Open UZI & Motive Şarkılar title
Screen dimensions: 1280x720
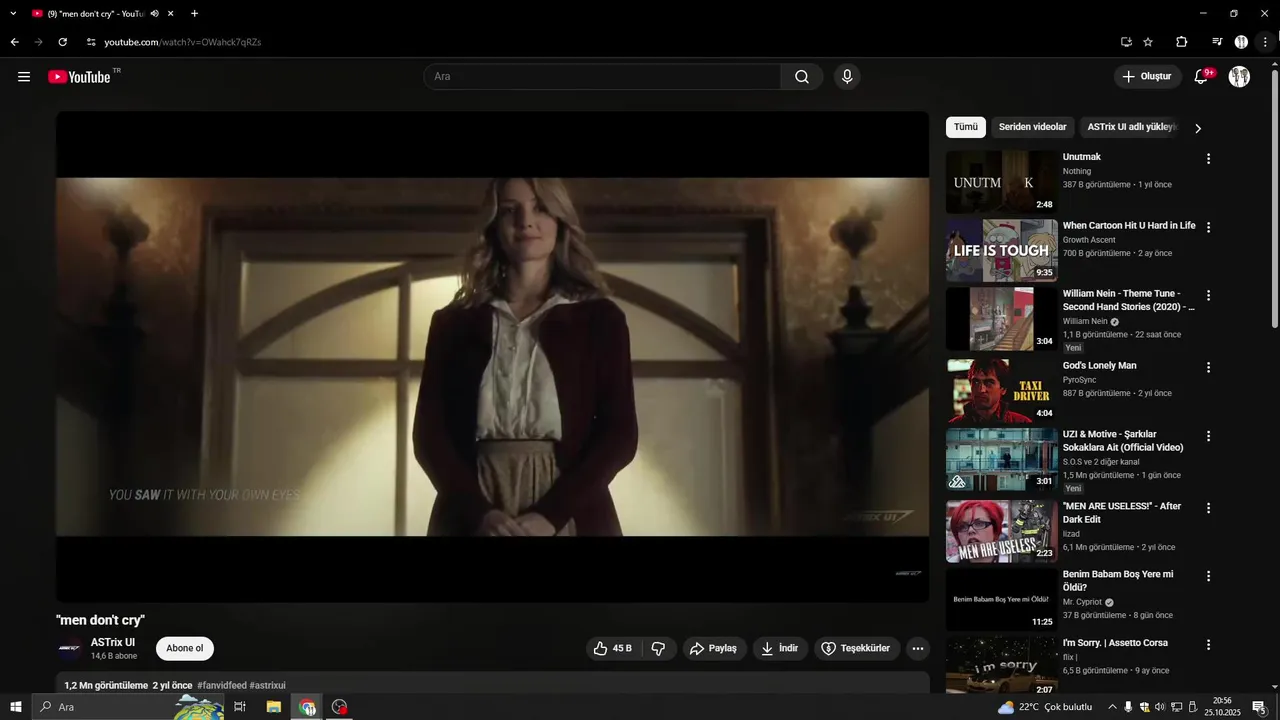coord(1123,441)
